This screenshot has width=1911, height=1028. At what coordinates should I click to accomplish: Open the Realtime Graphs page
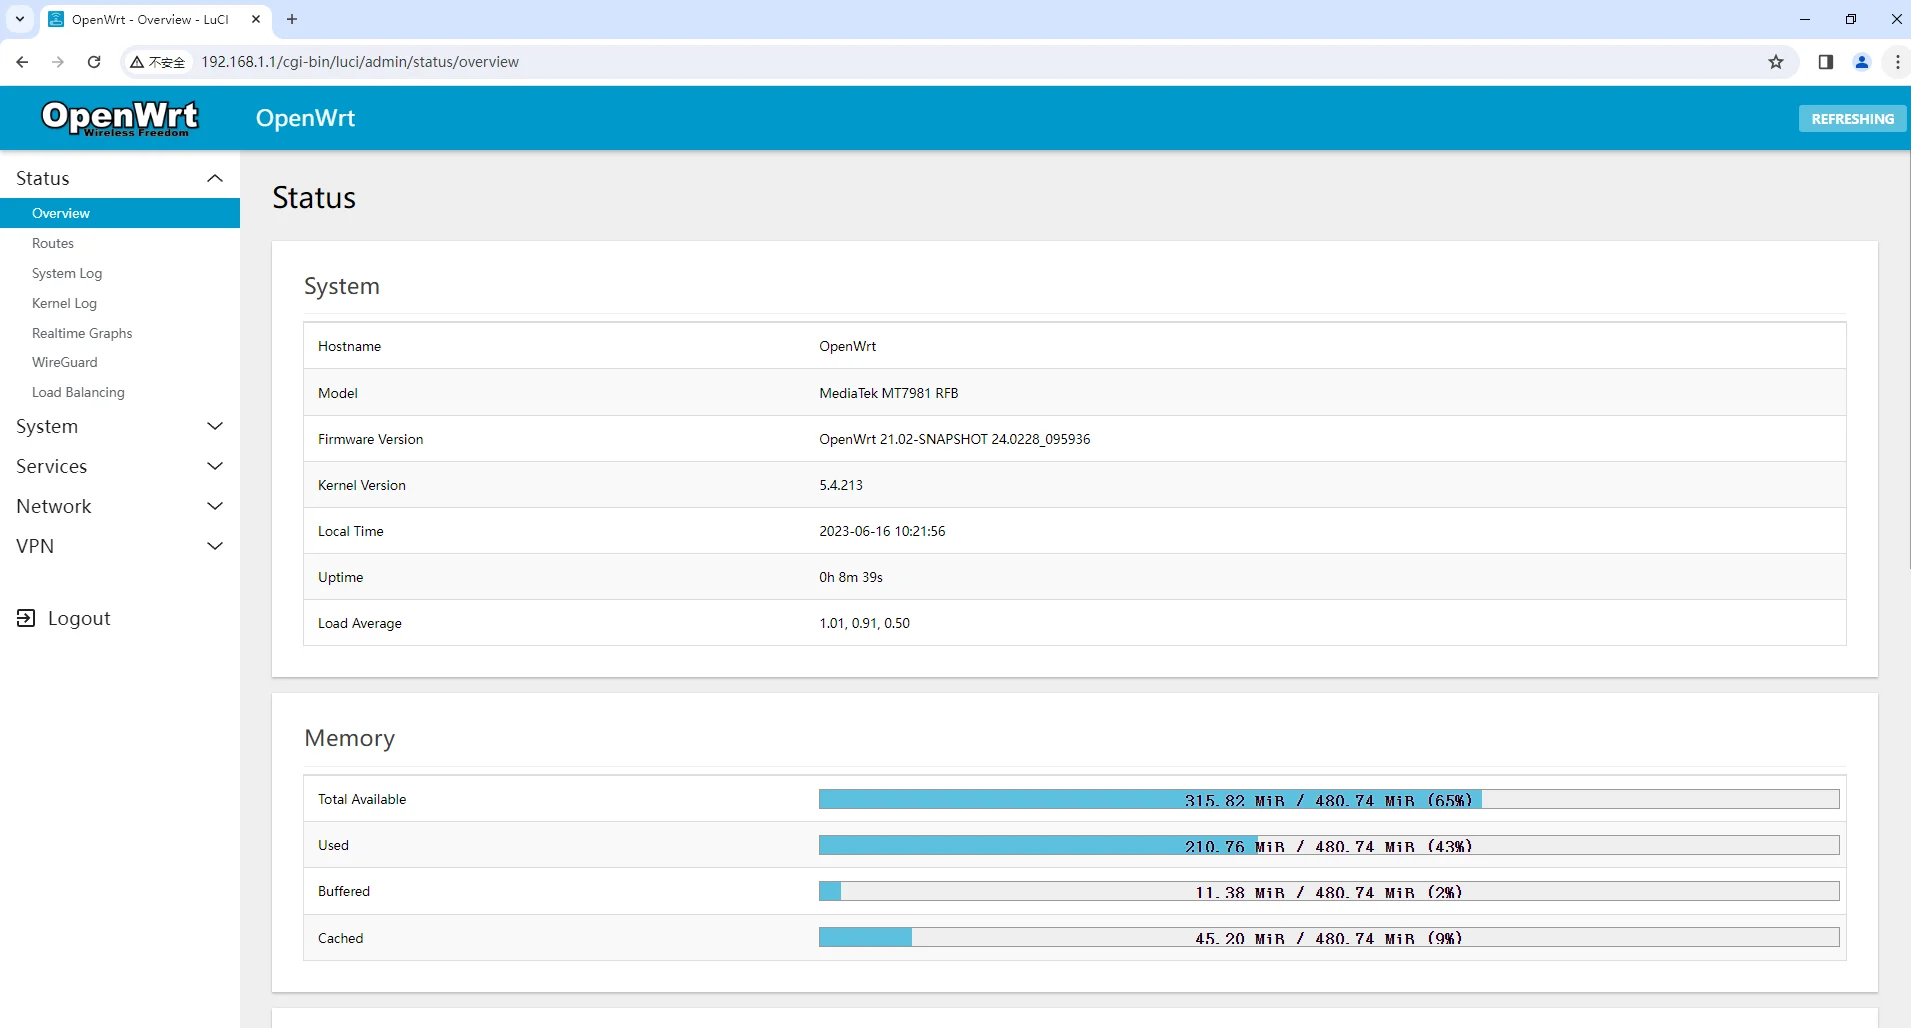click(x=82, y=333)
